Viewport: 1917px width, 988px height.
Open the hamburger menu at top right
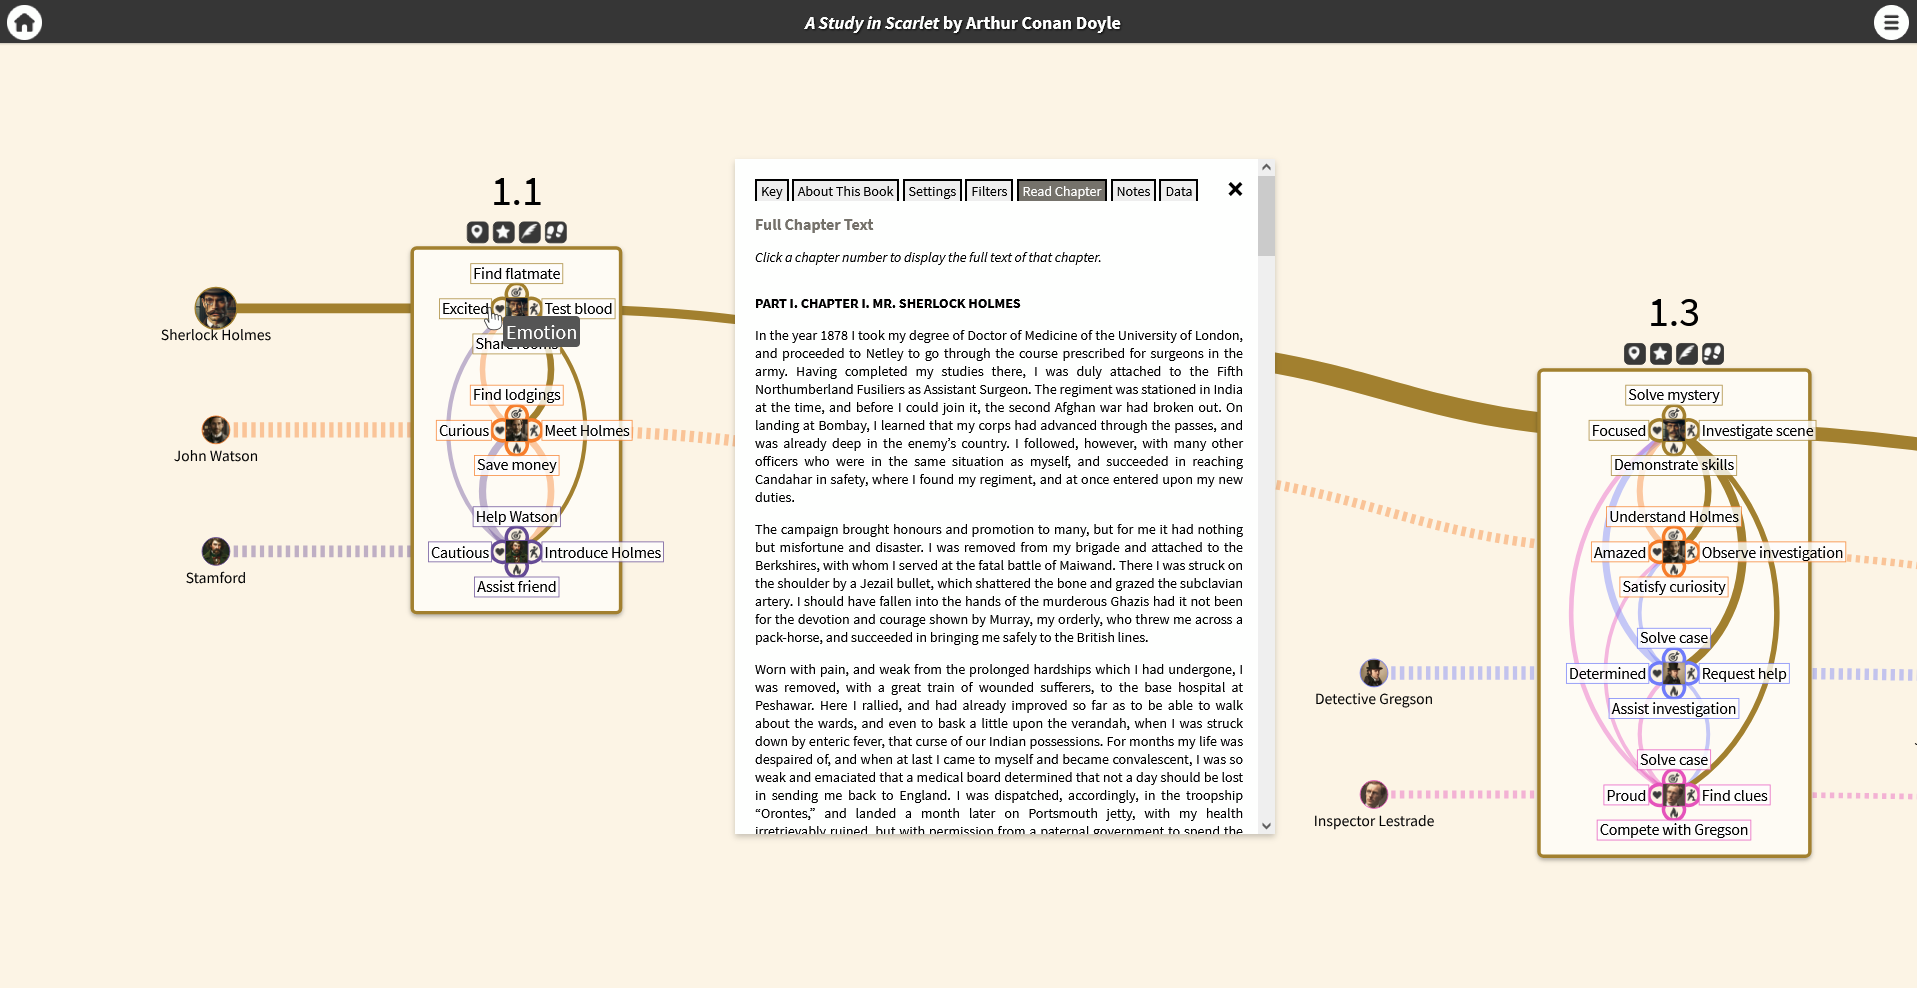click(1890, 22)
